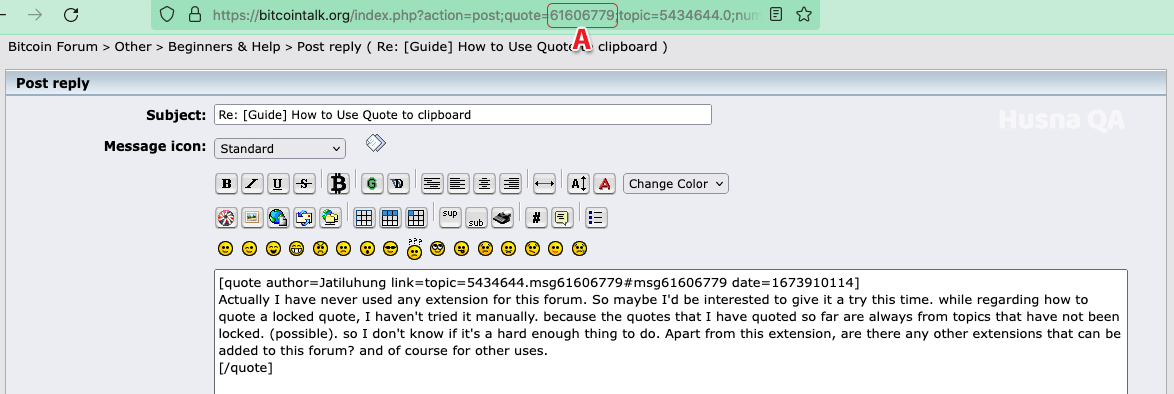Insert superscript tag
This screenshot has height=394, width=1174.
coord(450,216)
